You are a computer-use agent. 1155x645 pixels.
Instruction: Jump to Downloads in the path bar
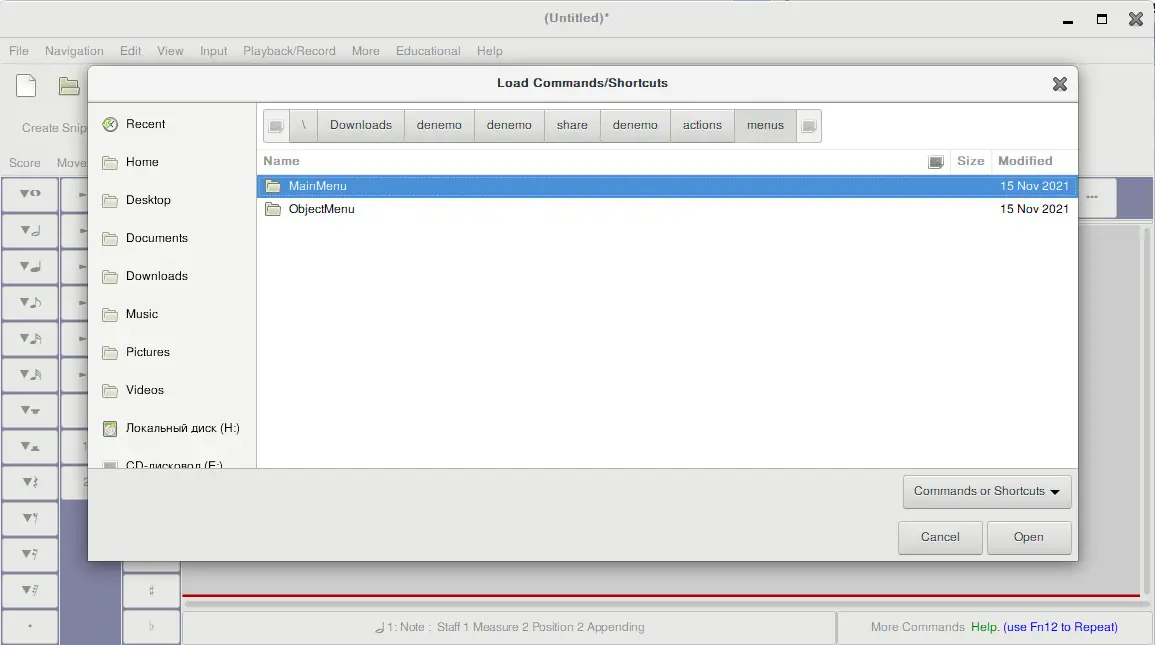361,126
